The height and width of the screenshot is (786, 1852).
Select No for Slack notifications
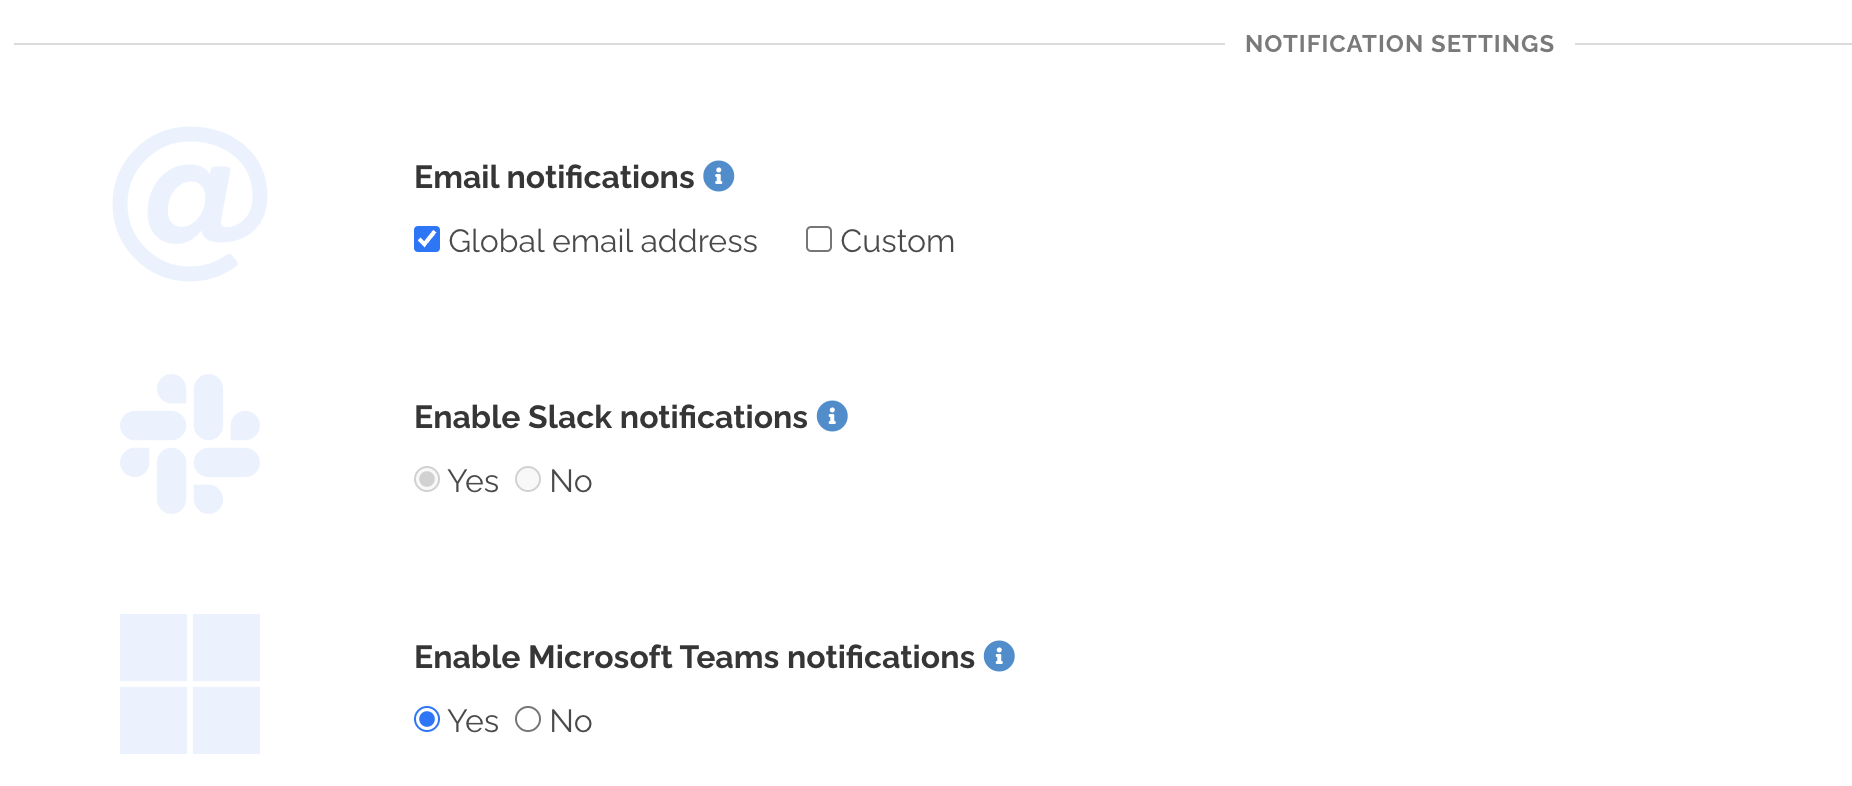tap(528, 479)
